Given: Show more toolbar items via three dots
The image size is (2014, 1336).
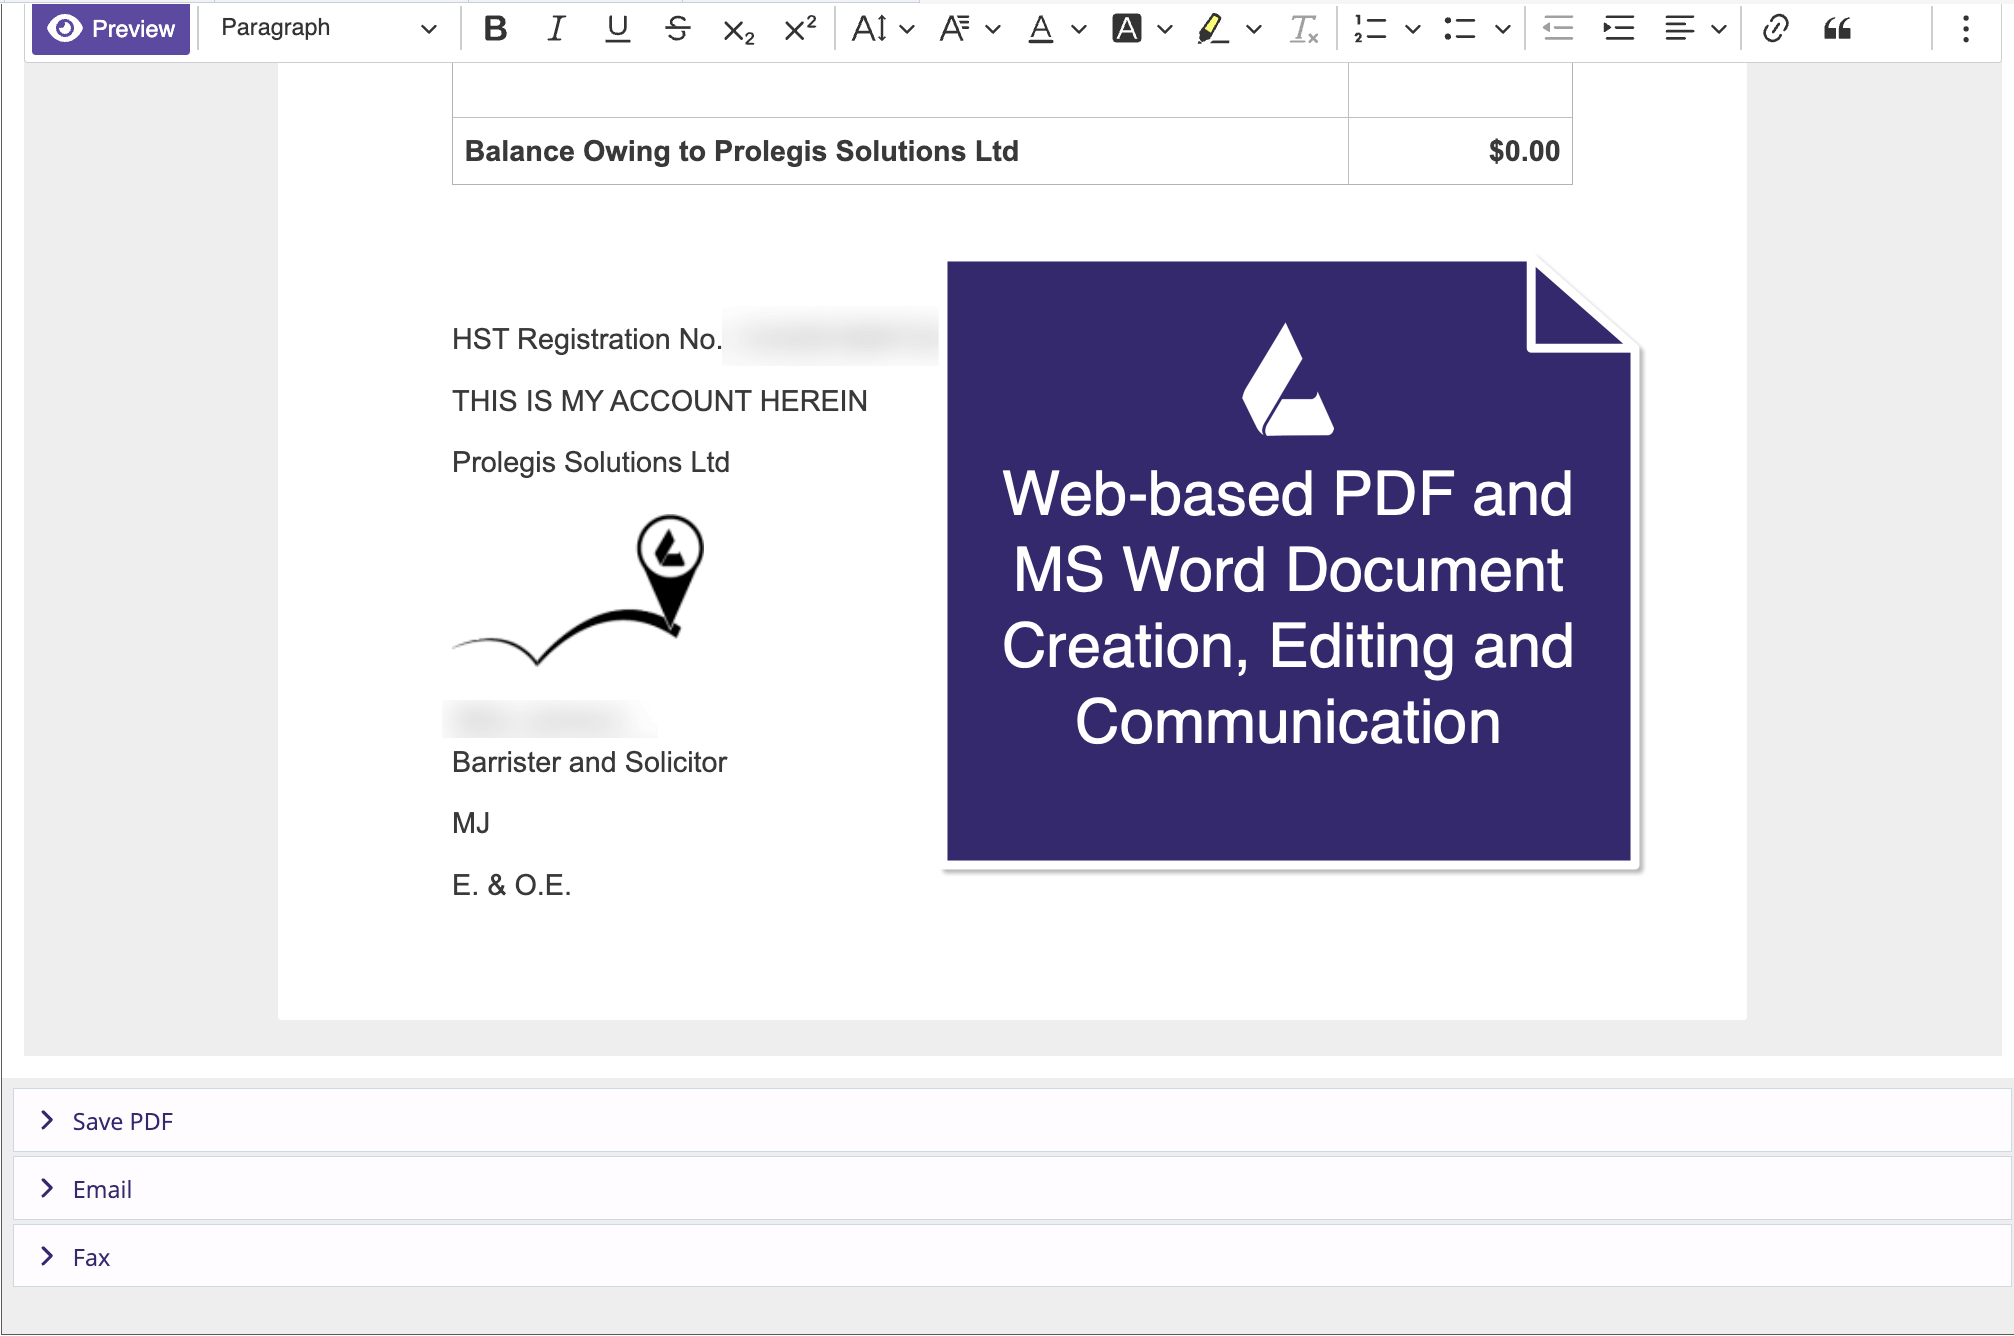Looking at the screenshot, I should [1965, 29].
